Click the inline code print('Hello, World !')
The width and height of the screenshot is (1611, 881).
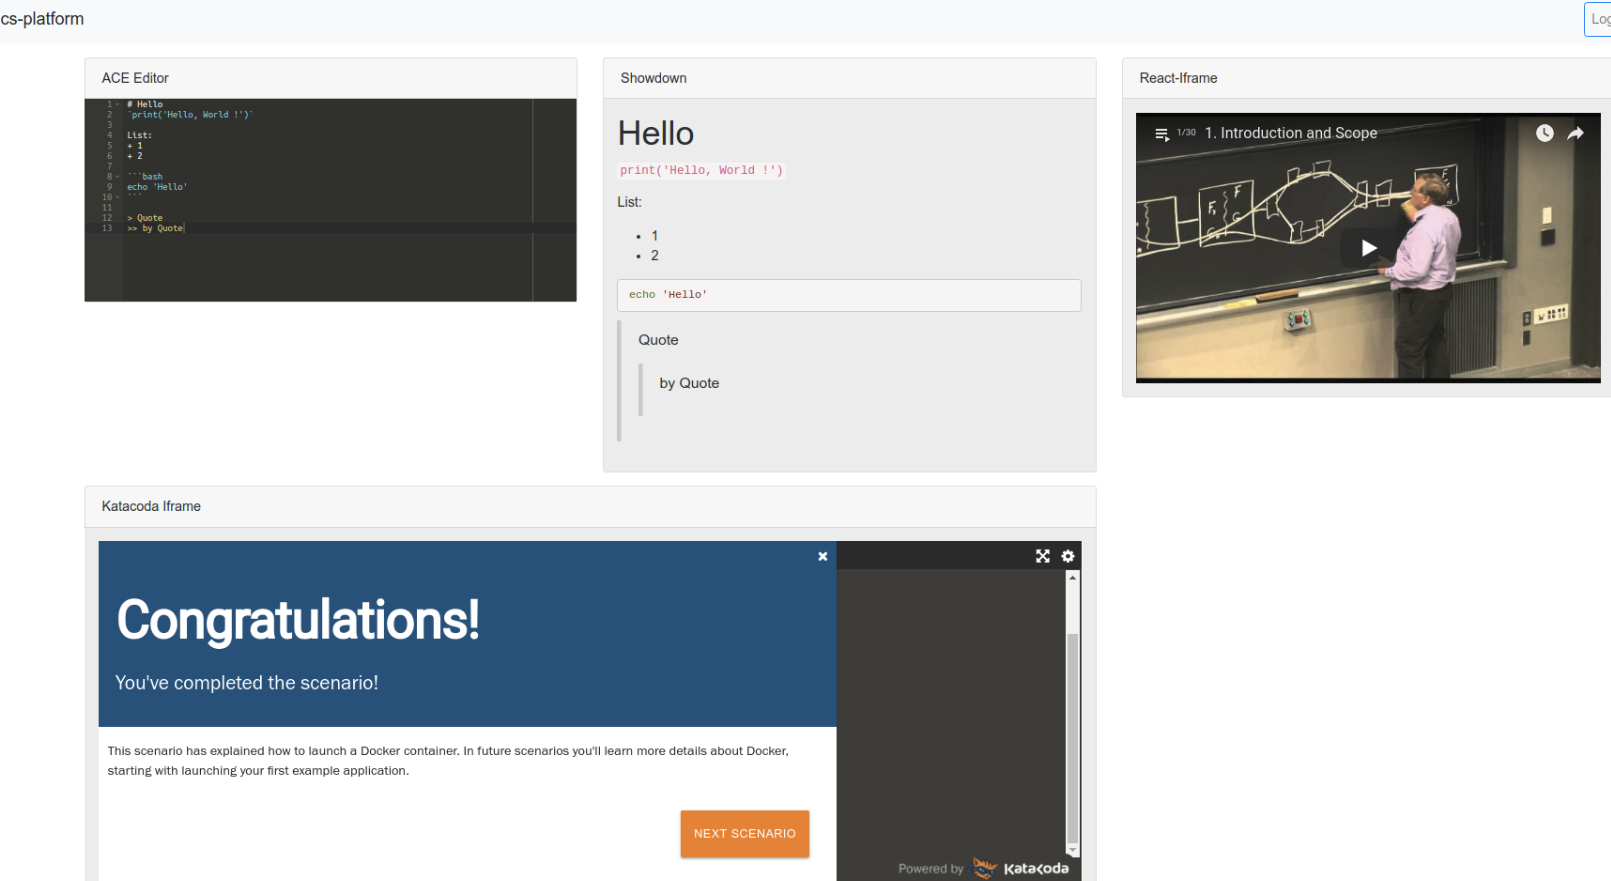click(701, 170)
